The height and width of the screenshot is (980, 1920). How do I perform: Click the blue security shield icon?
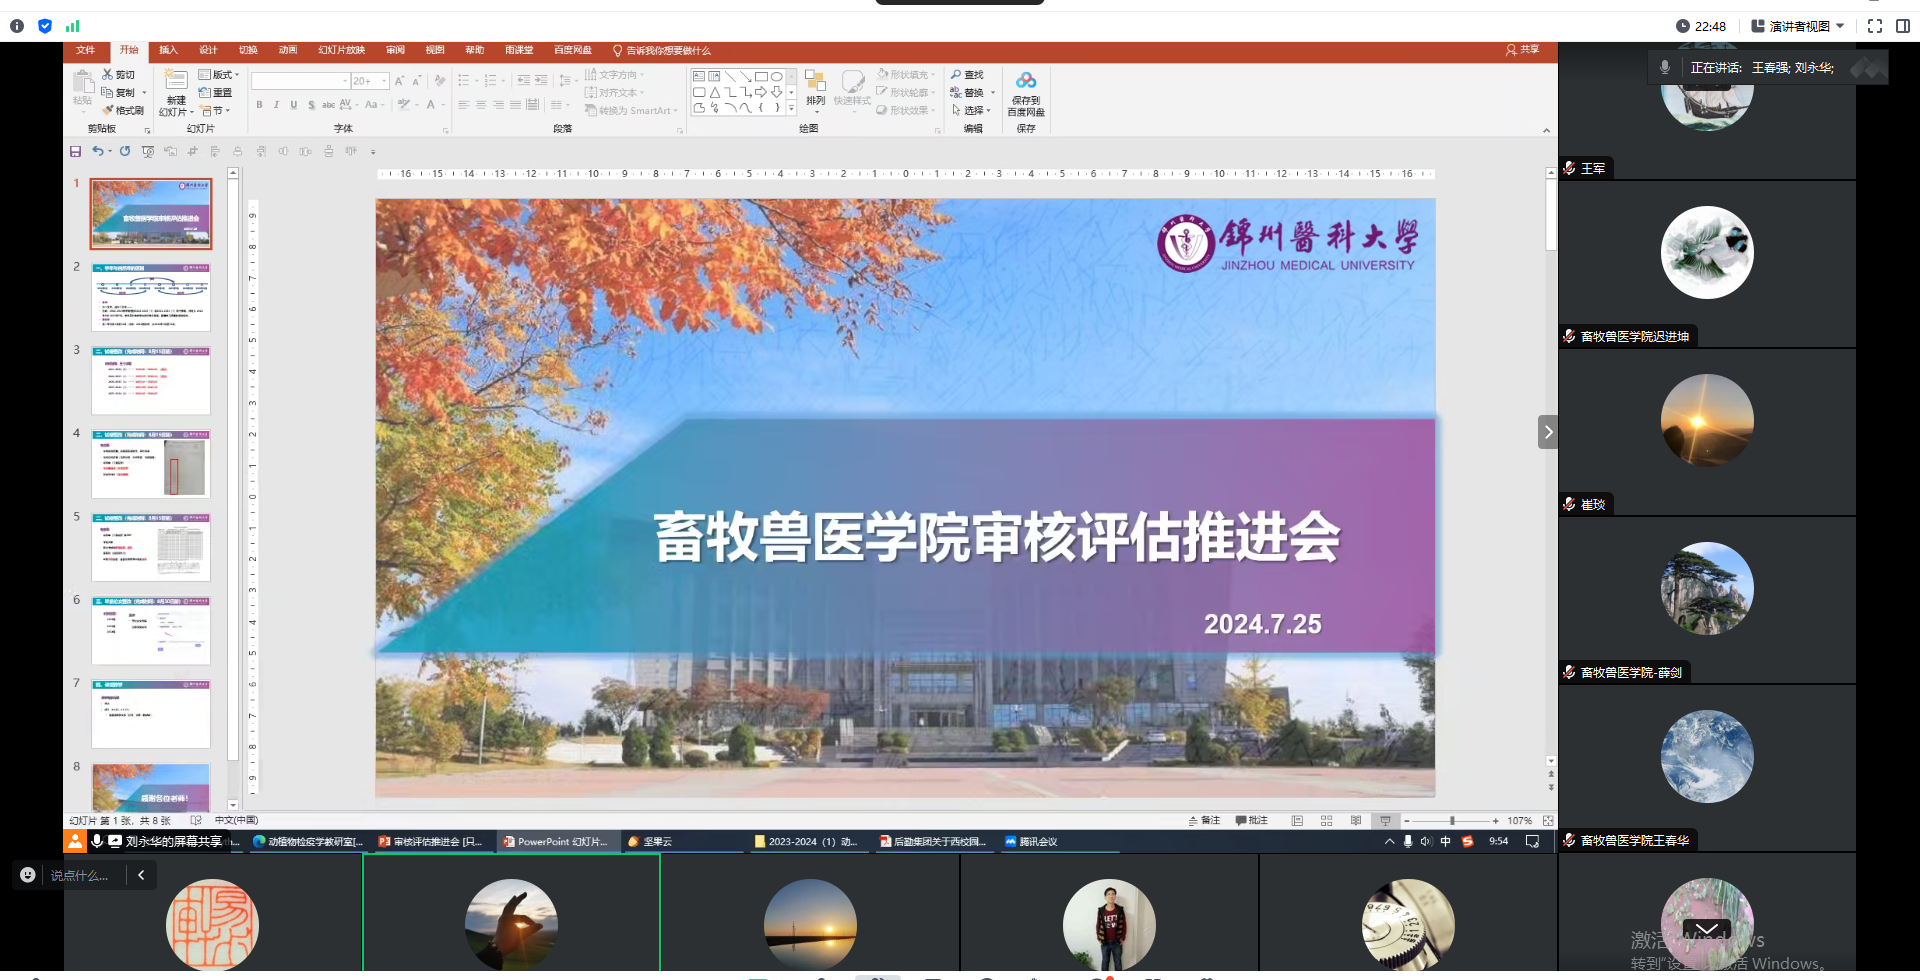45,26
